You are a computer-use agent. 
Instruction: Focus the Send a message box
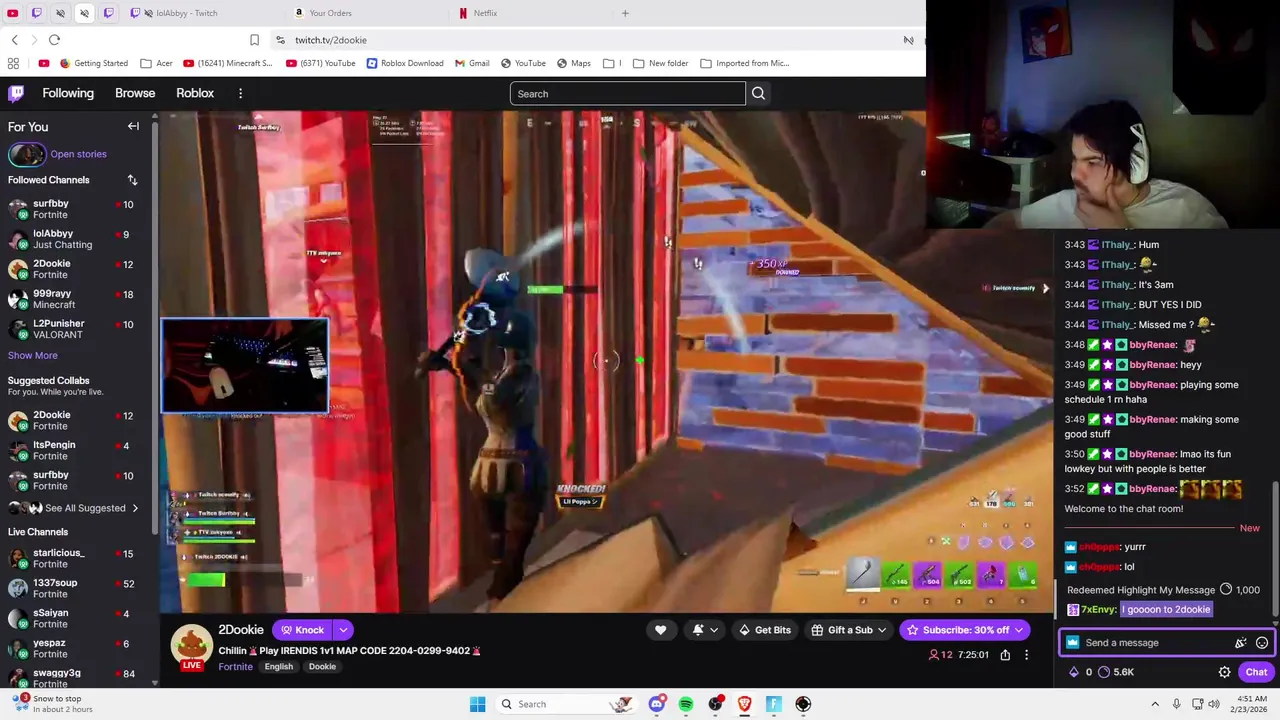(x=1156, y=643)
